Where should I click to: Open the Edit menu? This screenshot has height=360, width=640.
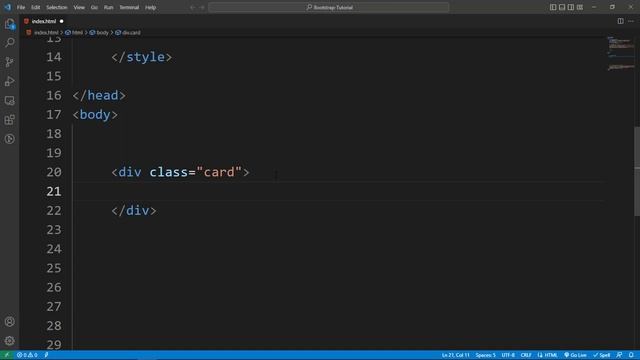(36, 7)
